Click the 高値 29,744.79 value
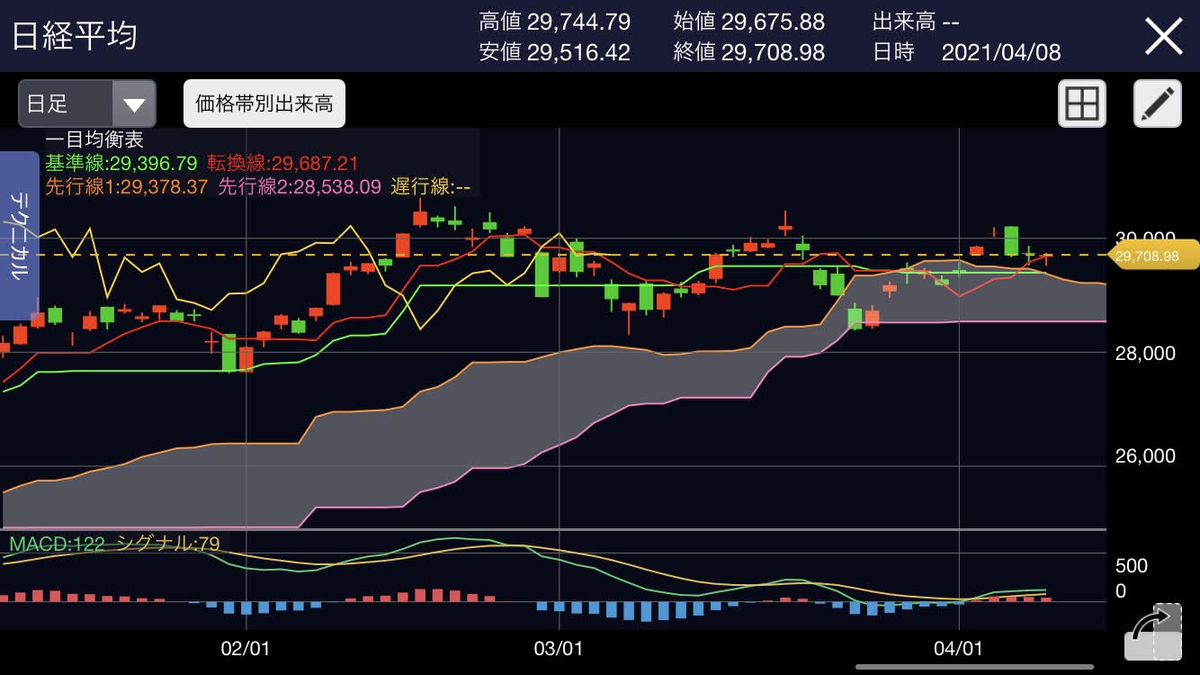Image resolution: width=1200 pixels, height=675 pixels. pos(554,21)
